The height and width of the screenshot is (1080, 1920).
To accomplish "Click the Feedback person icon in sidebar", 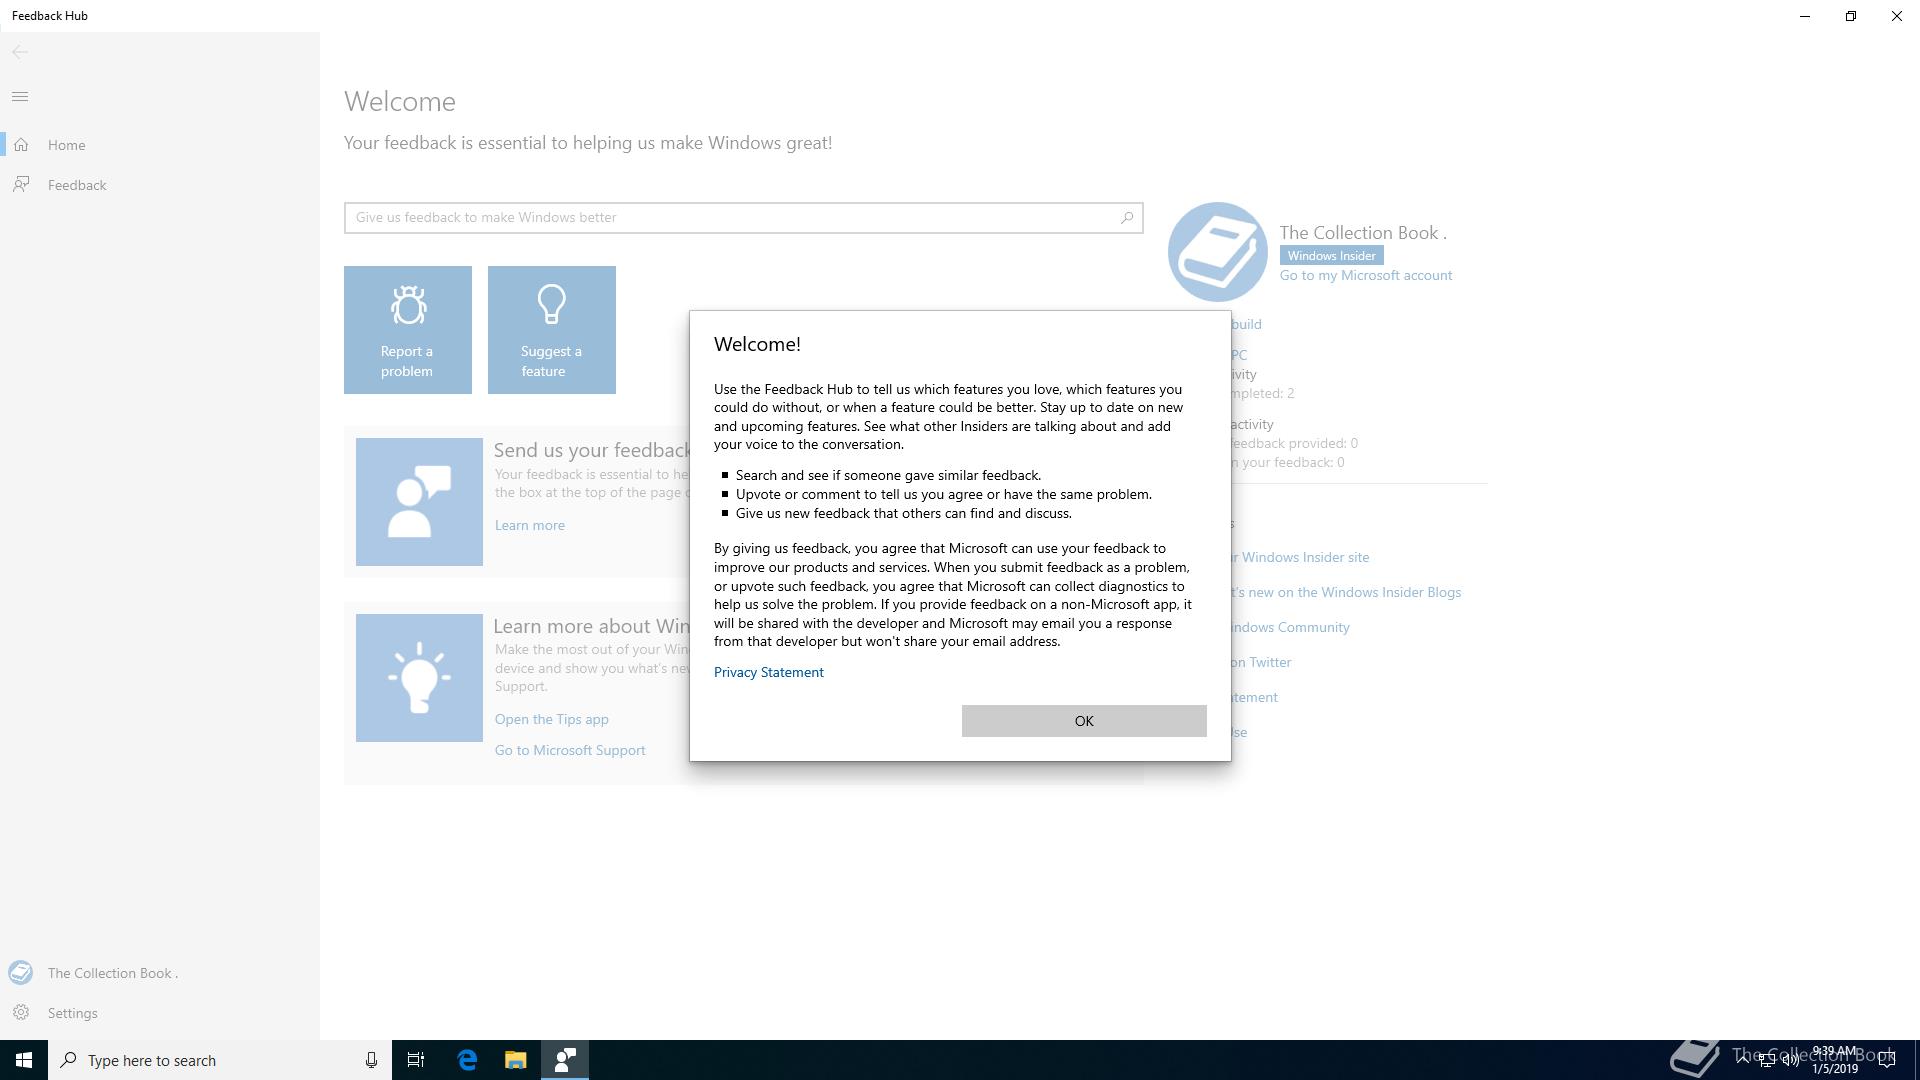I will pos(21,185).
